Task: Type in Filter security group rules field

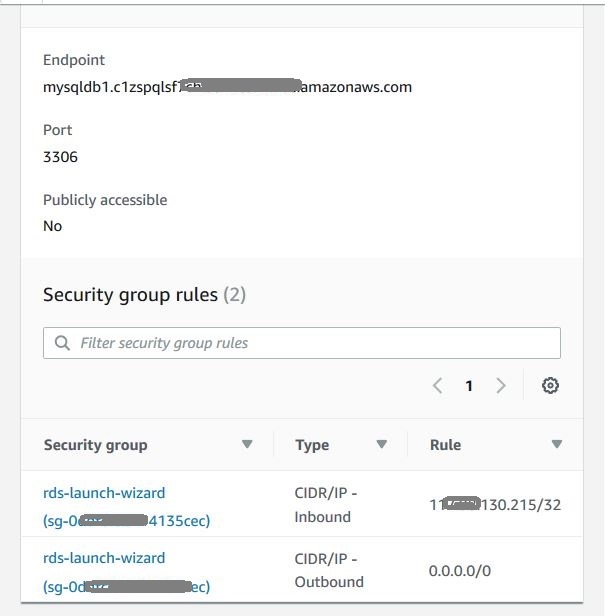Action: coord(310,343)
